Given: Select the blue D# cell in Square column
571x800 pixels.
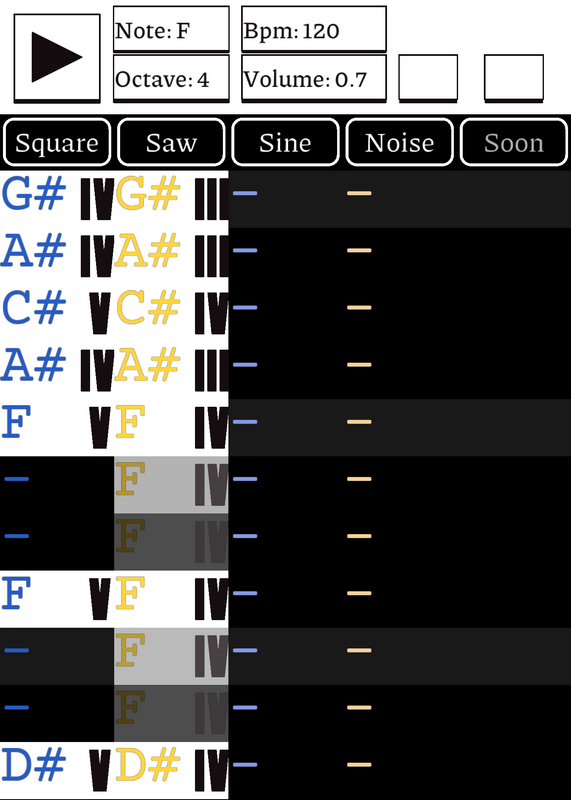Looking at the screenshot, I should tap(57, 770).
